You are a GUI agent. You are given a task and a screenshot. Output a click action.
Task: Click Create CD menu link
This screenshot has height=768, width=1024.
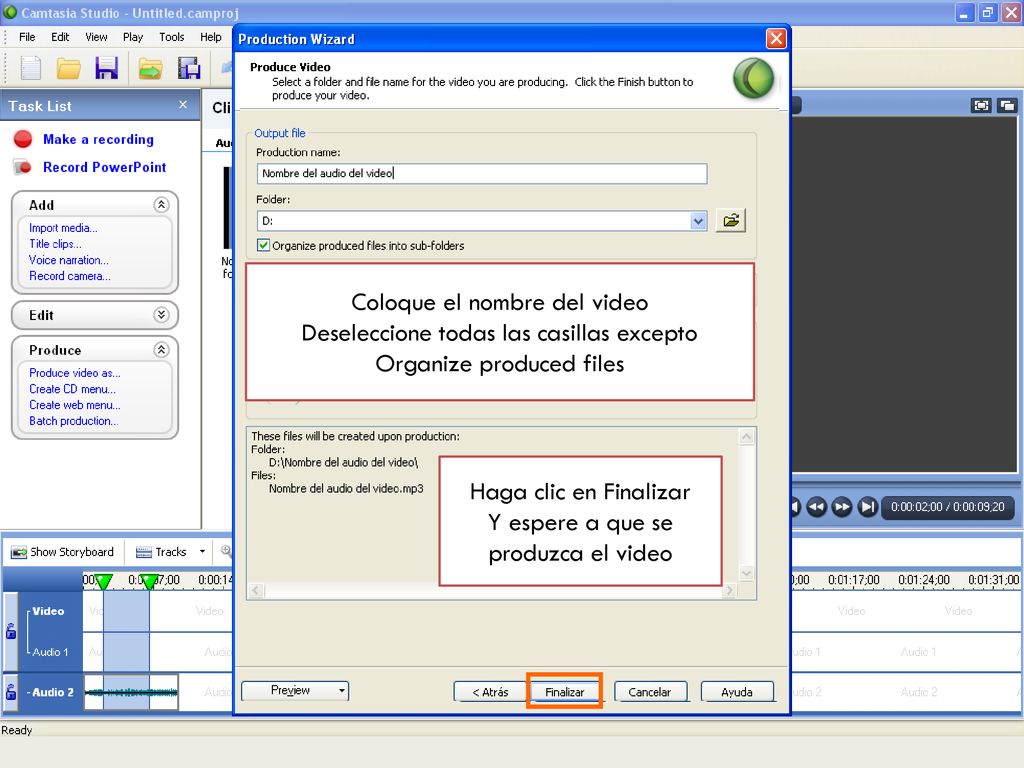72,389
